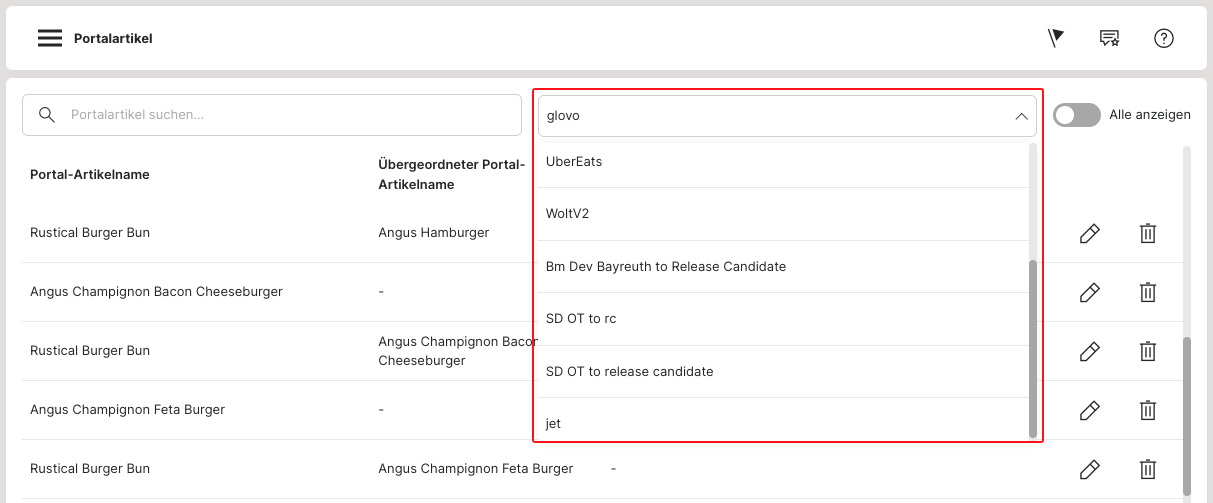This screenshot has height=503, width=1213.
Task: Choose WoltV2 in the portal list
Action: click(567, 214)
